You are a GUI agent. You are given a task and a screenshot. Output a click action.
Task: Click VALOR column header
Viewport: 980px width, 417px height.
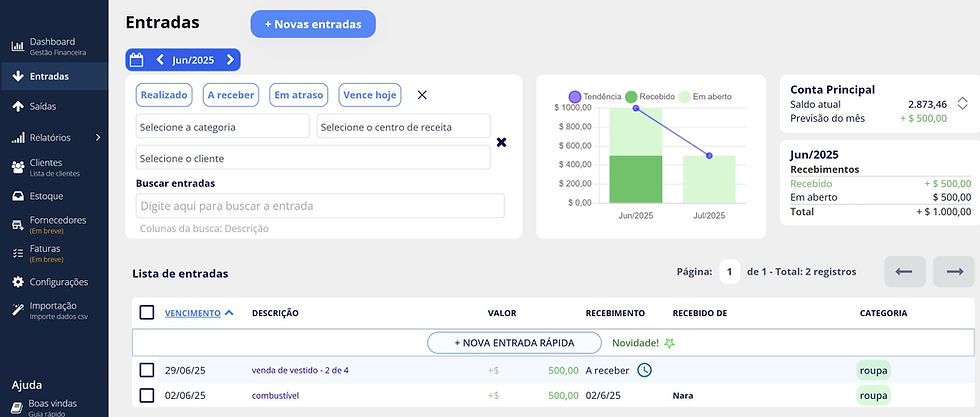502,313
